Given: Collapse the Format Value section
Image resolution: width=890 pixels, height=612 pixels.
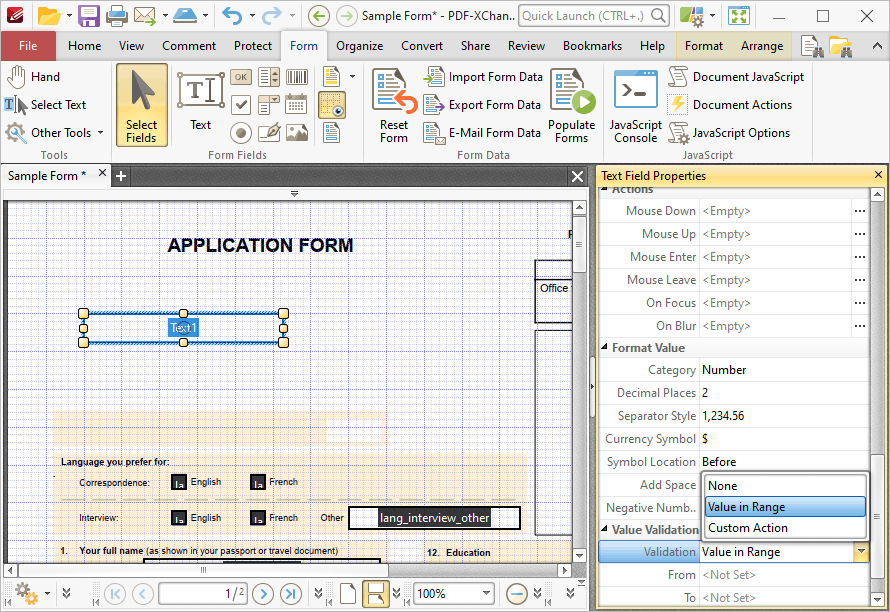Looking at the screenshot, I should click(x=604, y=347).
